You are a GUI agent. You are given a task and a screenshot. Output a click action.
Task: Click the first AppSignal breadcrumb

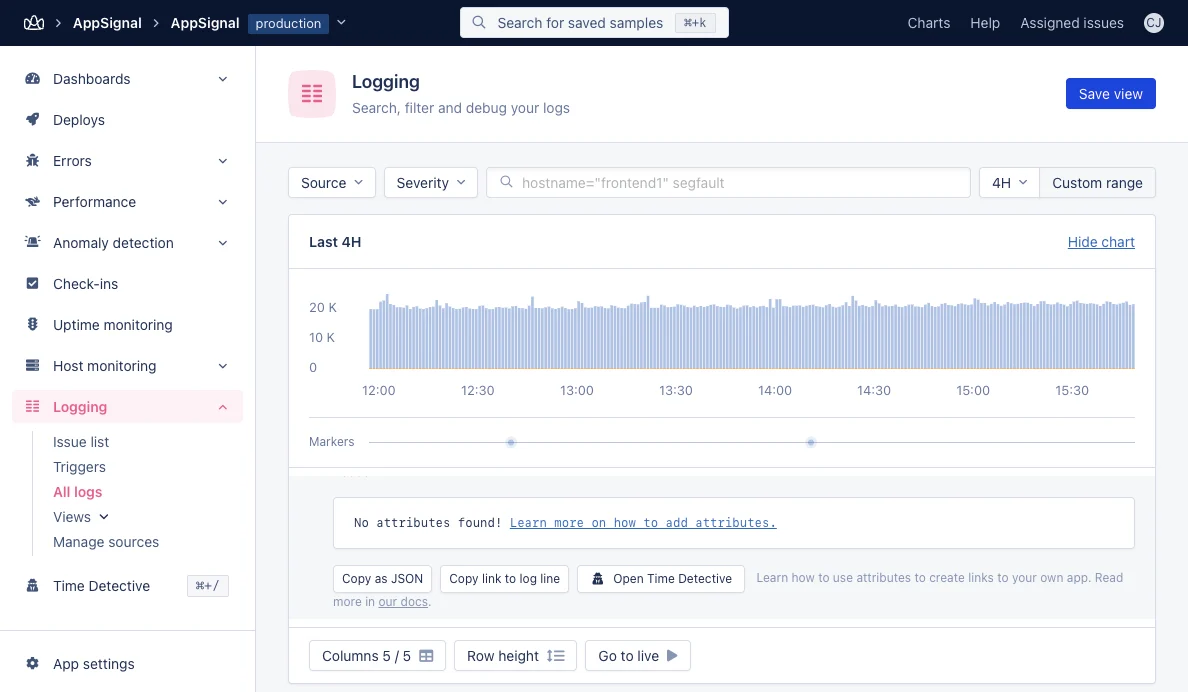107,23
